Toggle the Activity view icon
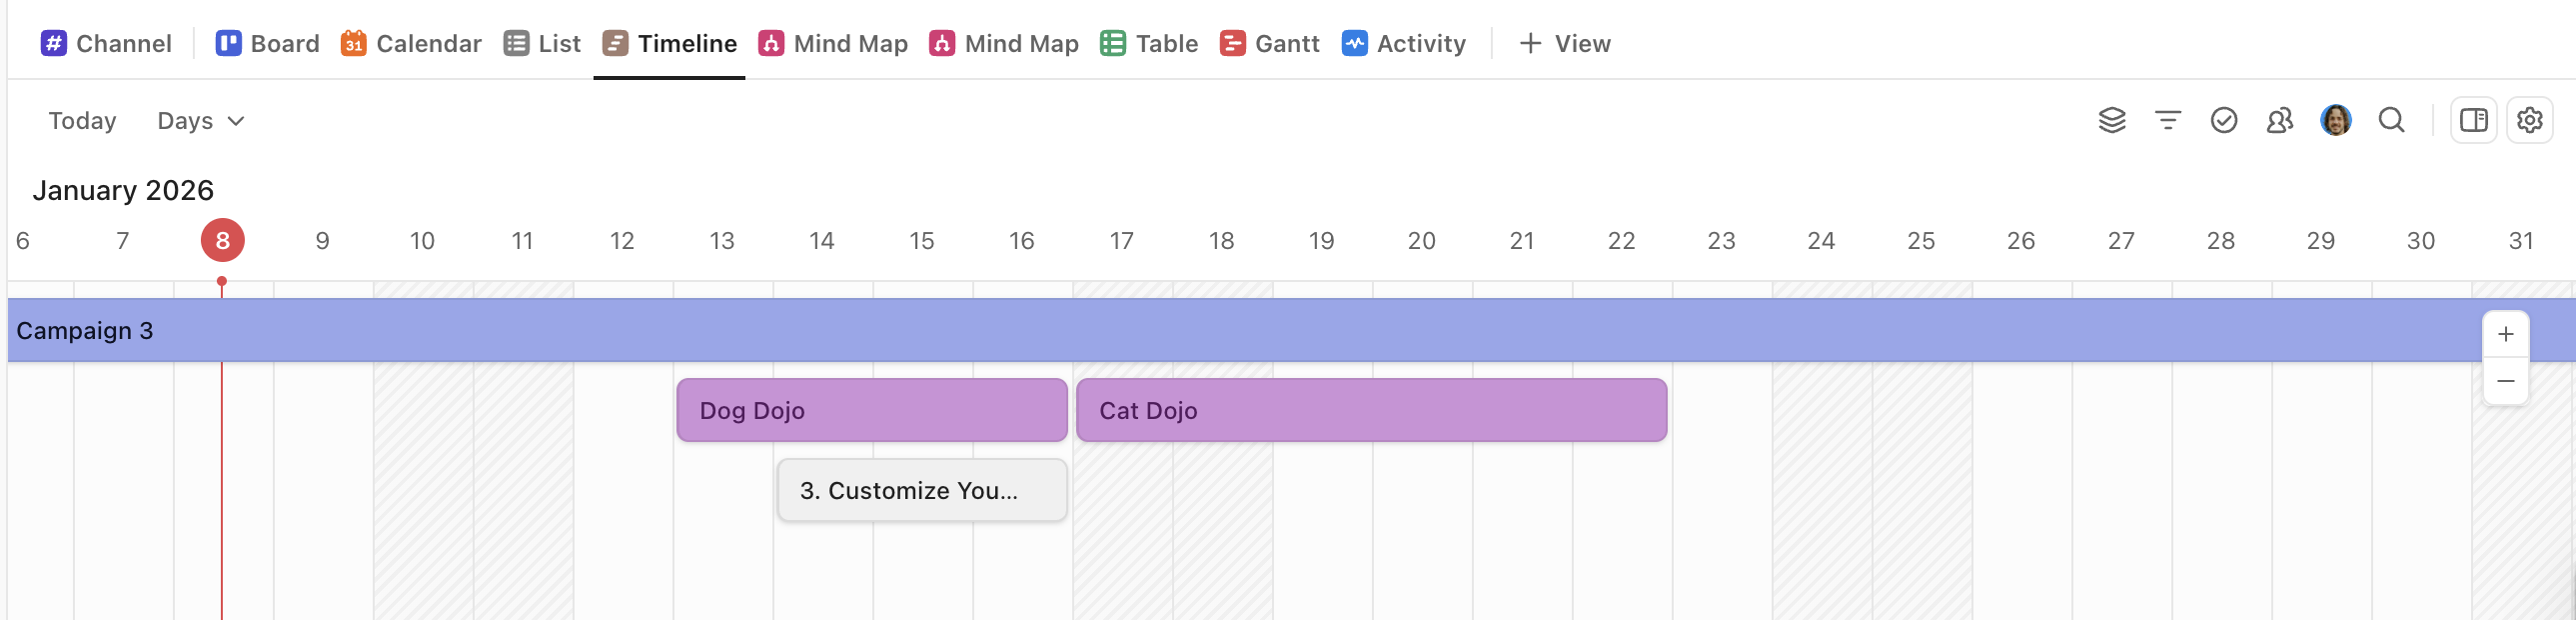This screenshot has height=620, width=2576. (x=1403, y=43)
